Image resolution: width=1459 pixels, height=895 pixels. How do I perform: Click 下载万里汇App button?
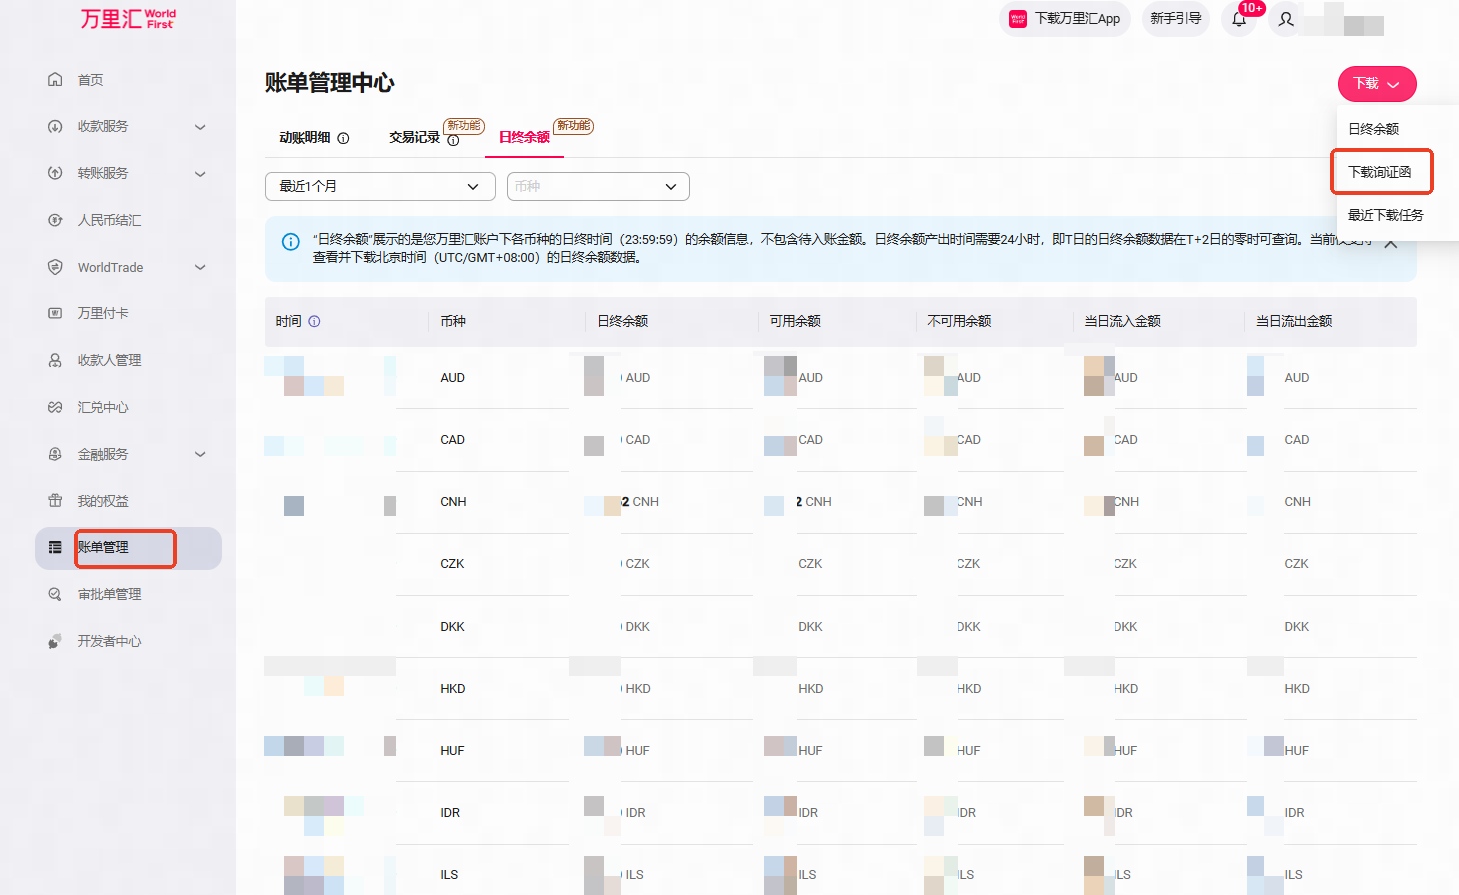[x=1065, y=19]
